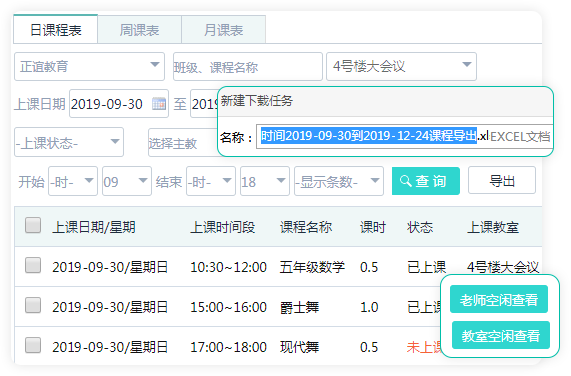Switch to the 月课表 tab
This screenshot has height=376, width=571.
(224, 30)
